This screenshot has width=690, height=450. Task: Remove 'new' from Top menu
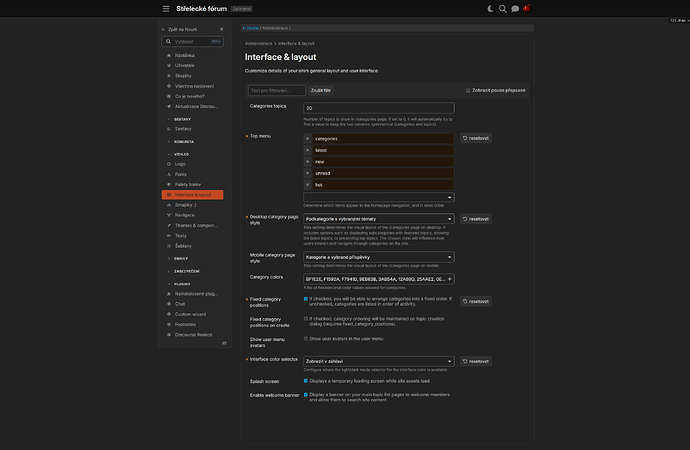click(x=308, y=161)
